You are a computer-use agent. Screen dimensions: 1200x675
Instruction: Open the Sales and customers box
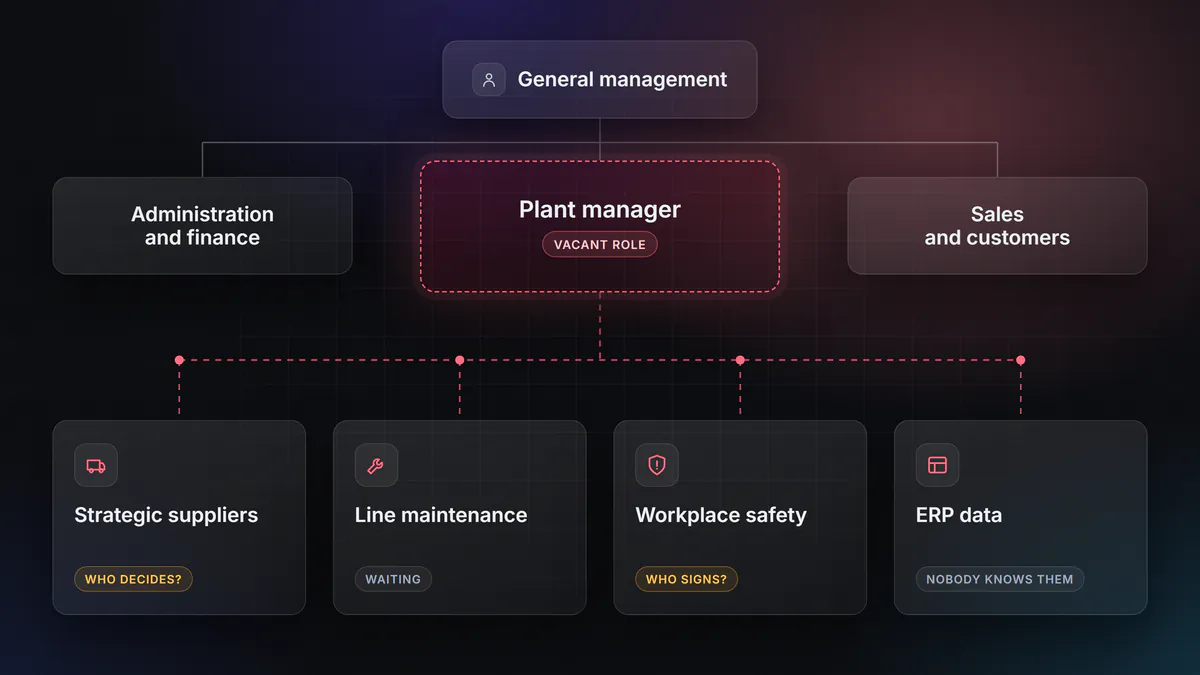click(x=997, y=226)
